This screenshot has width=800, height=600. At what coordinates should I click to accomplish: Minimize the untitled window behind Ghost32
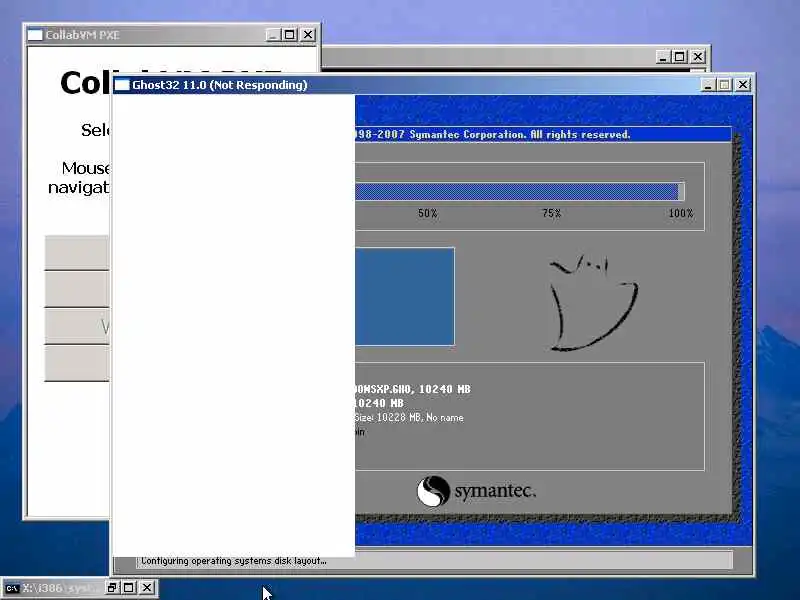(663, 57)
